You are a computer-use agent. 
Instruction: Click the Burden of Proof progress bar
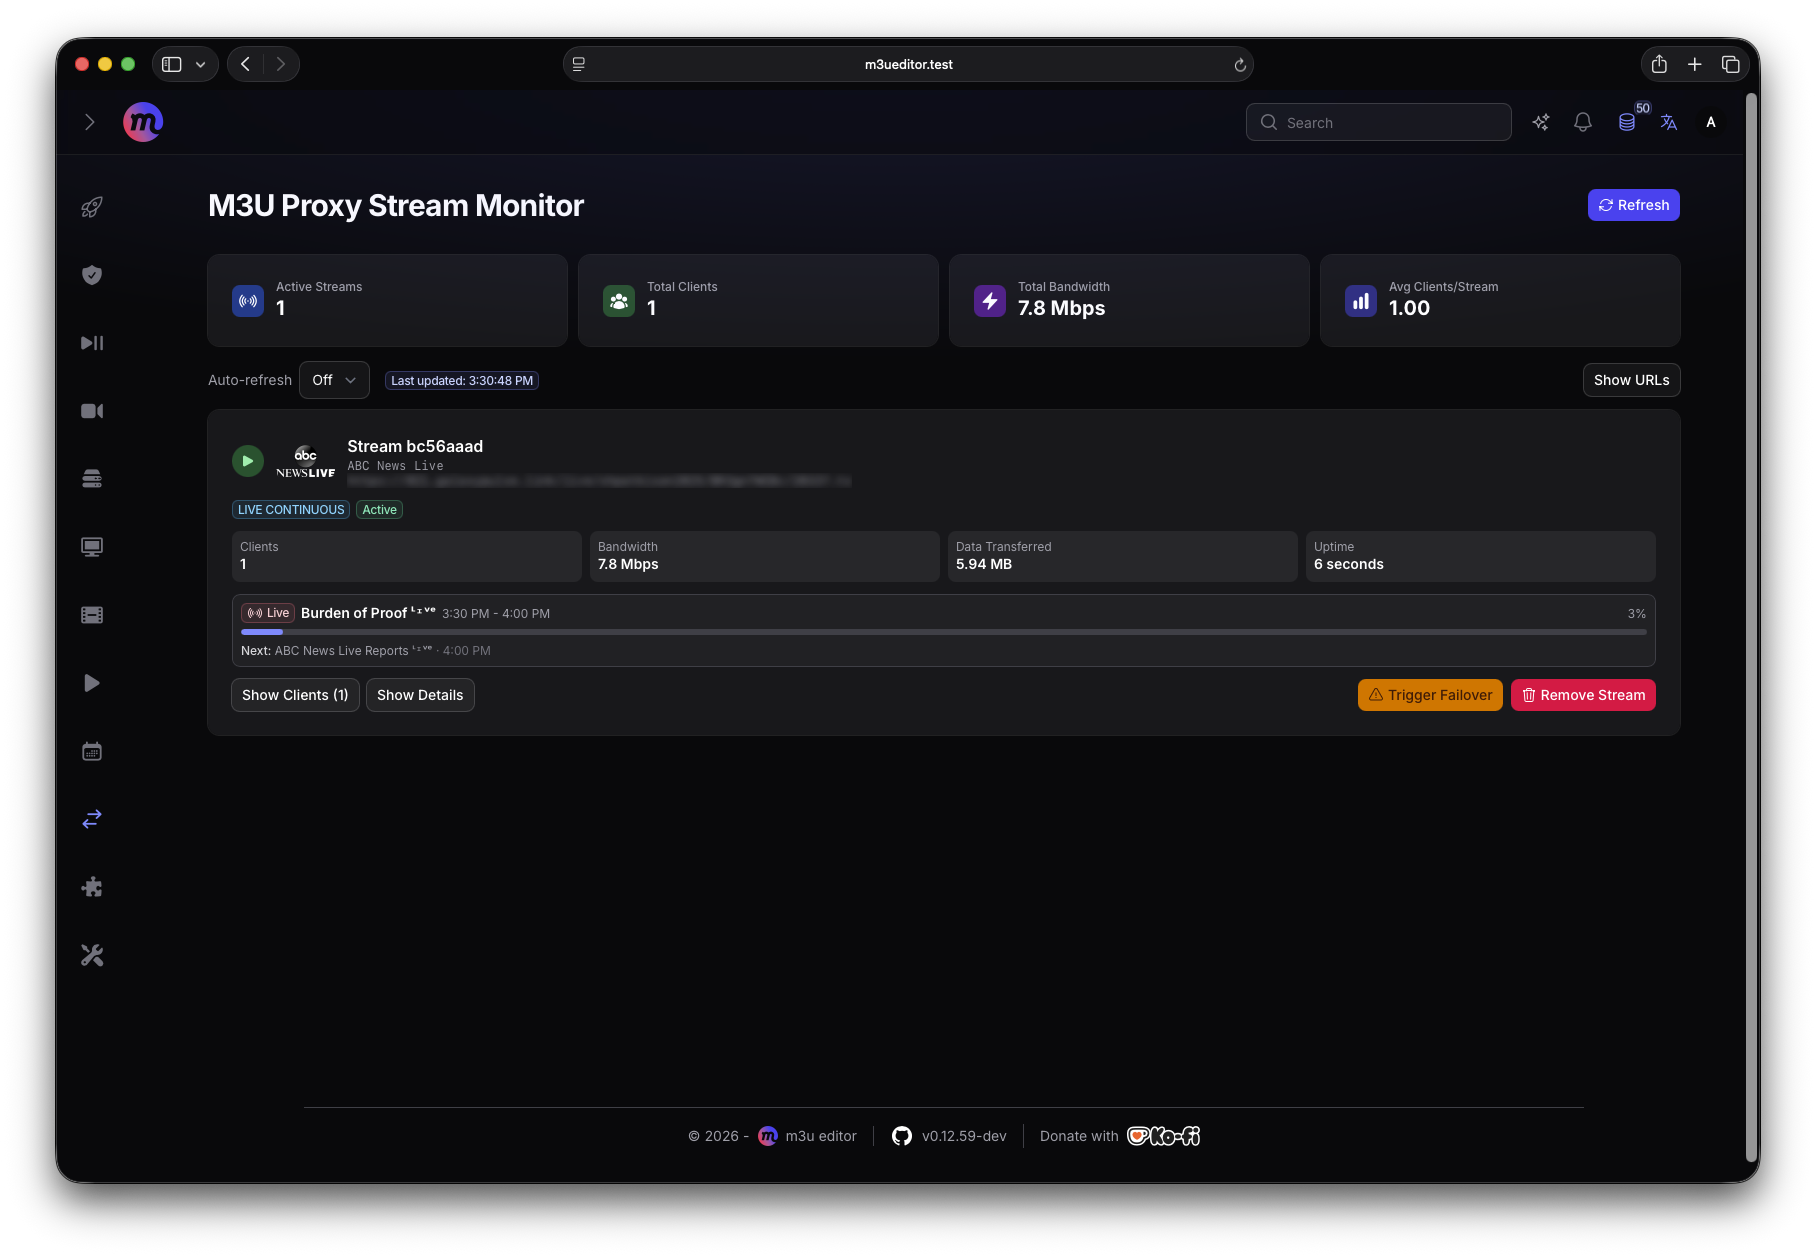(943, 632)
